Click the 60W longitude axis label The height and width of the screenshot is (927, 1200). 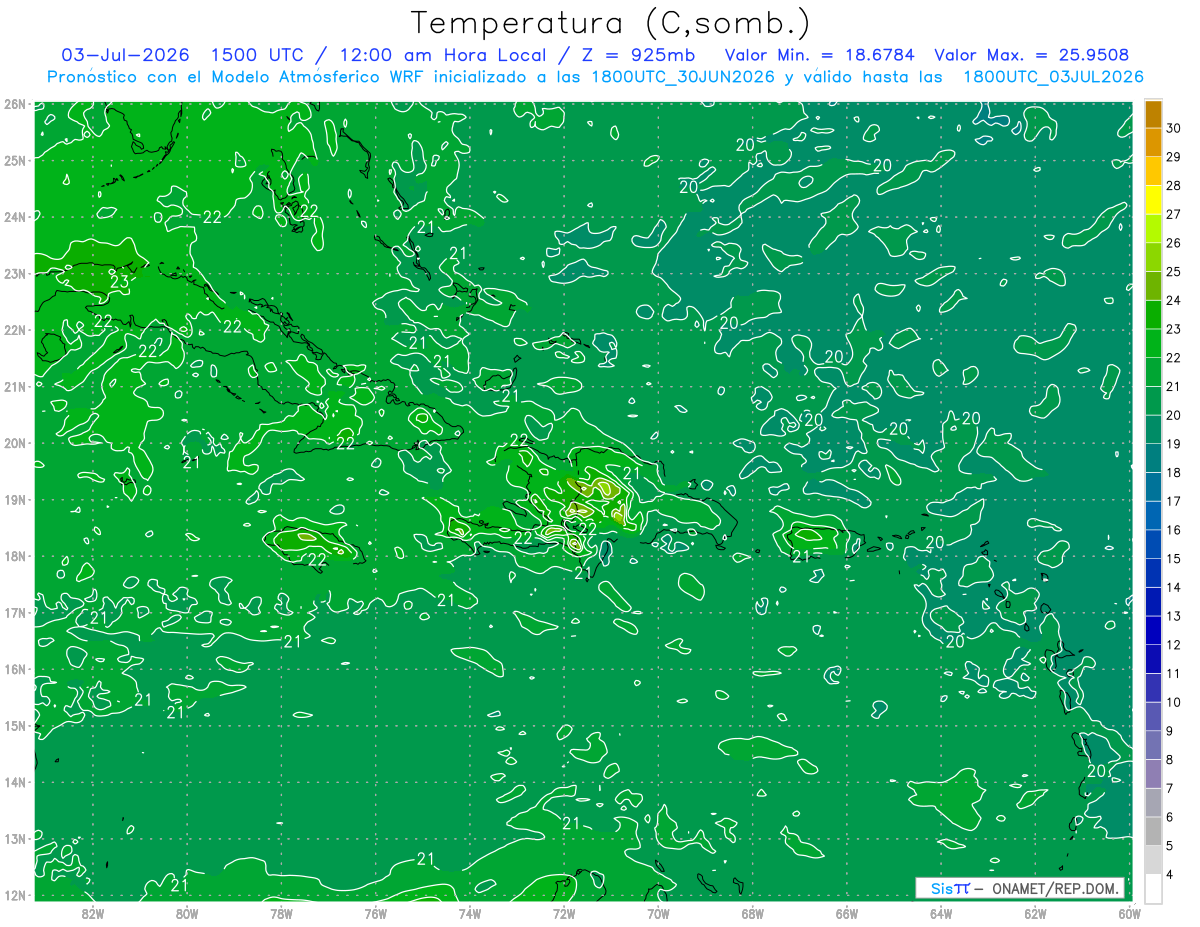(x=1130, y=913)
